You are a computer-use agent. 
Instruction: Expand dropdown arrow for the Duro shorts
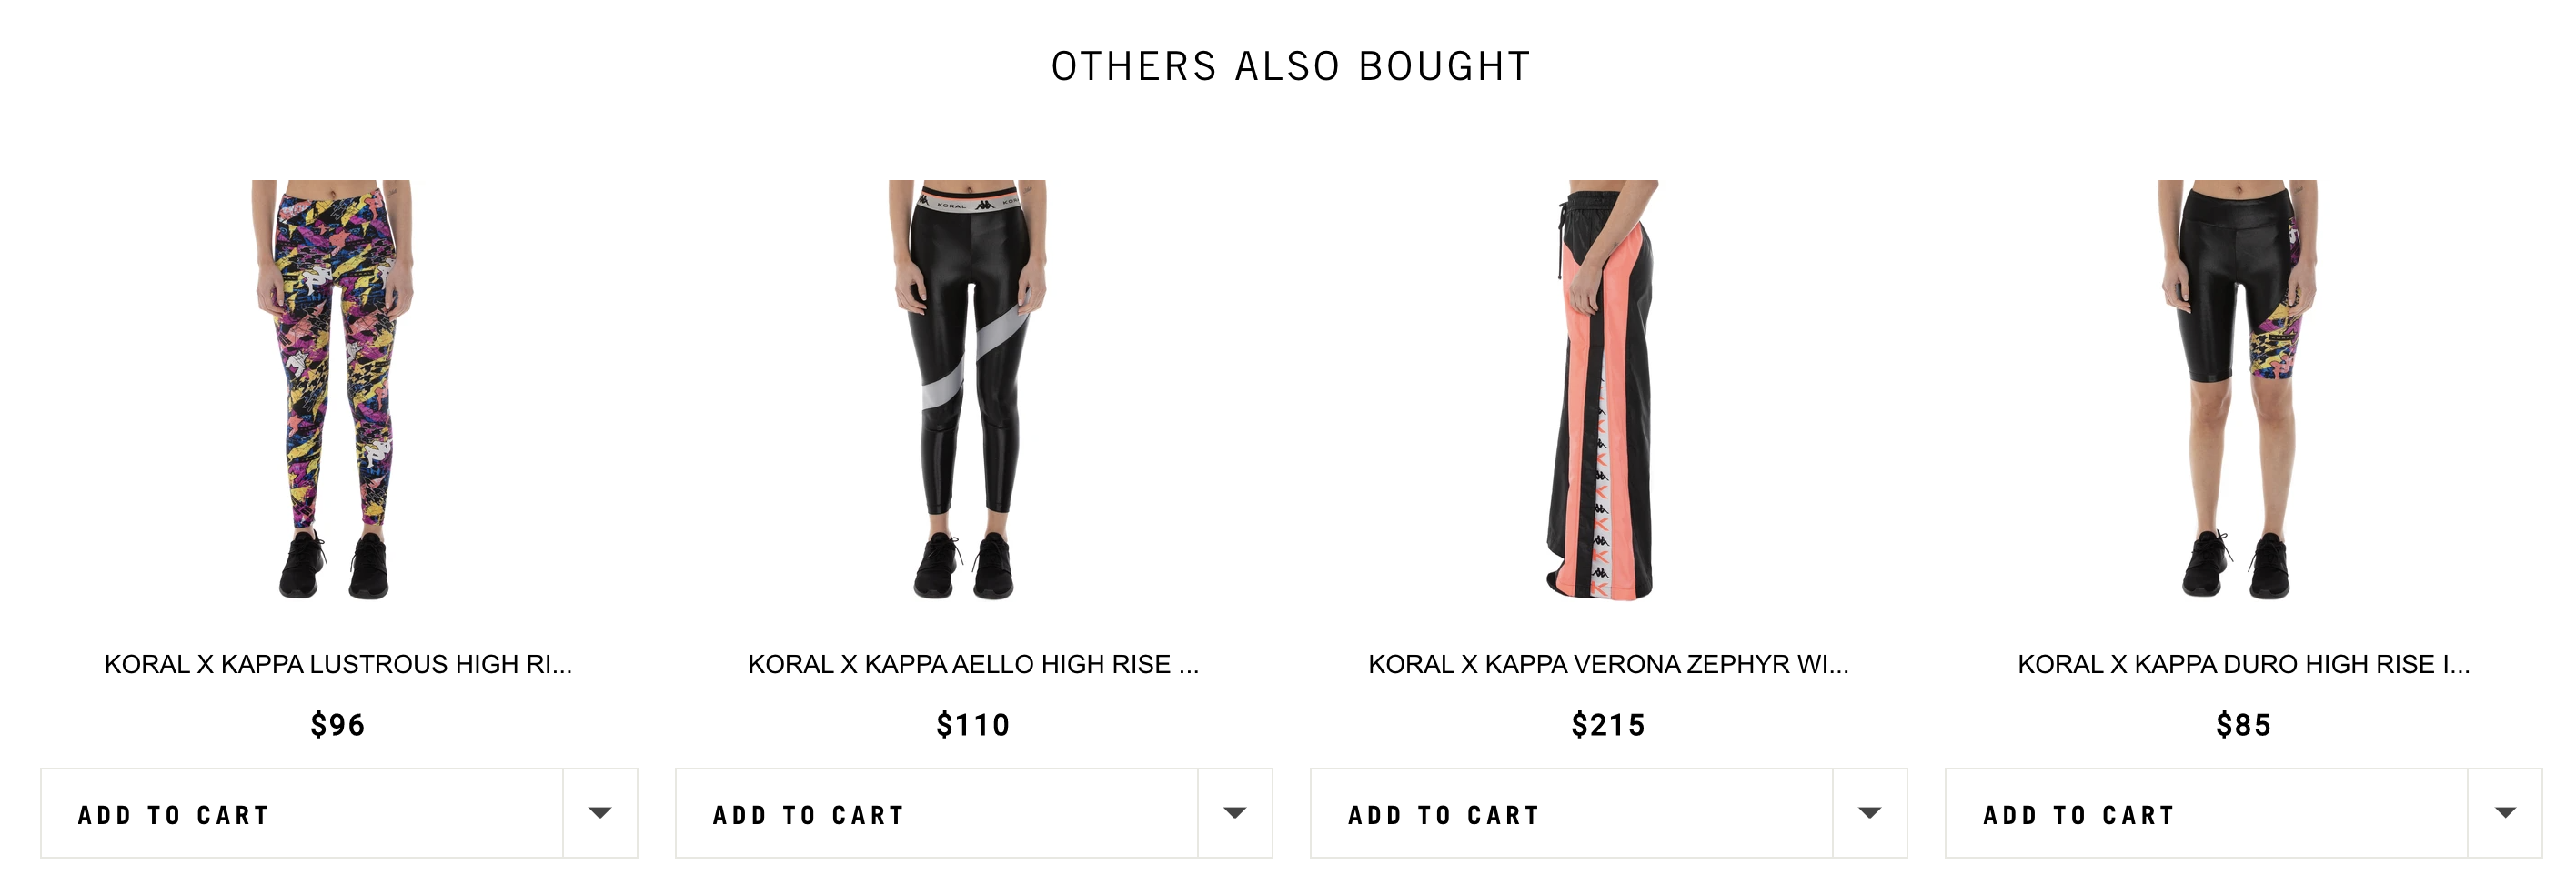click(x=2505, y=814)
